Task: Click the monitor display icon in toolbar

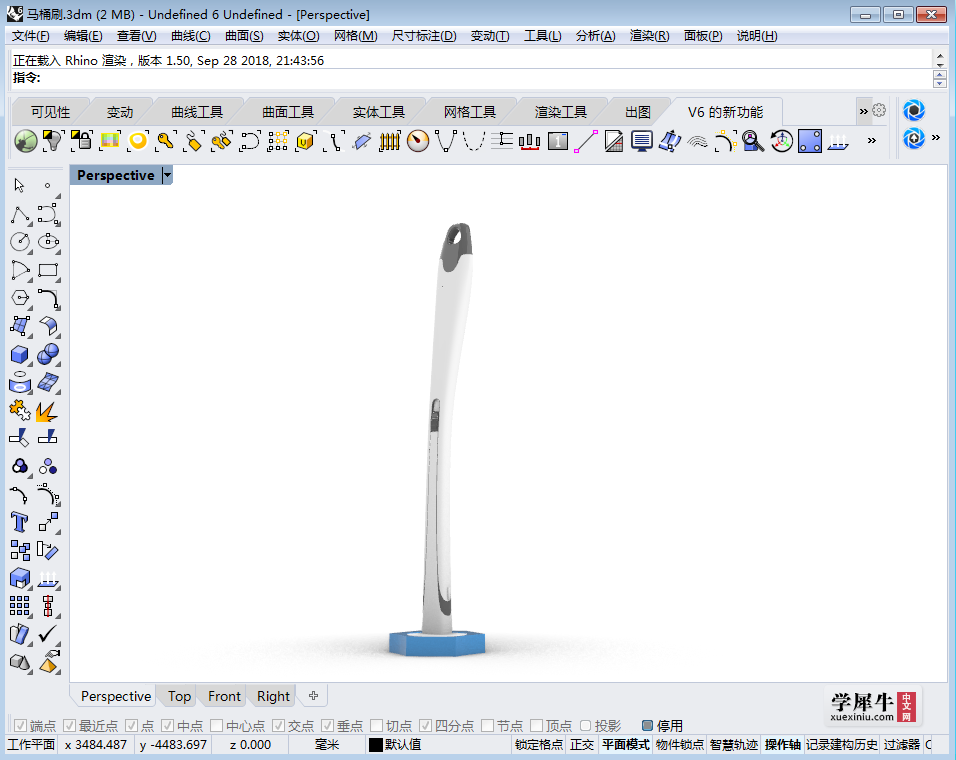Action: [x=641, y=141]
